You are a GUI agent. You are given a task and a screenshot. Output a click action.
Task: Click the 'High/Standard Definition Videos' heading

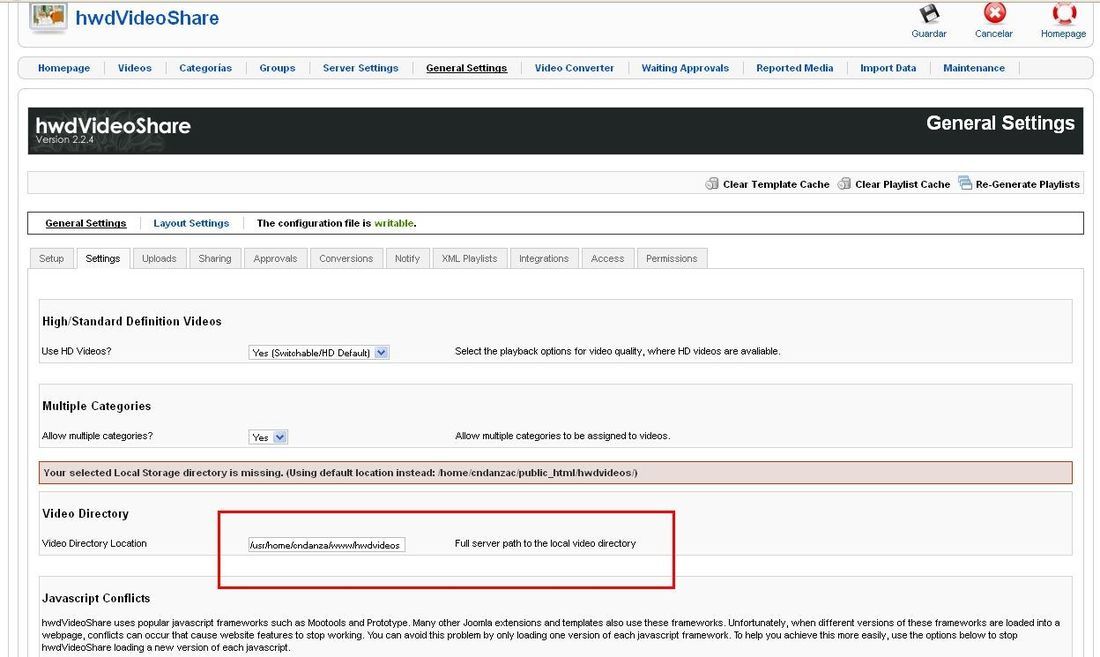pos(132,321)
